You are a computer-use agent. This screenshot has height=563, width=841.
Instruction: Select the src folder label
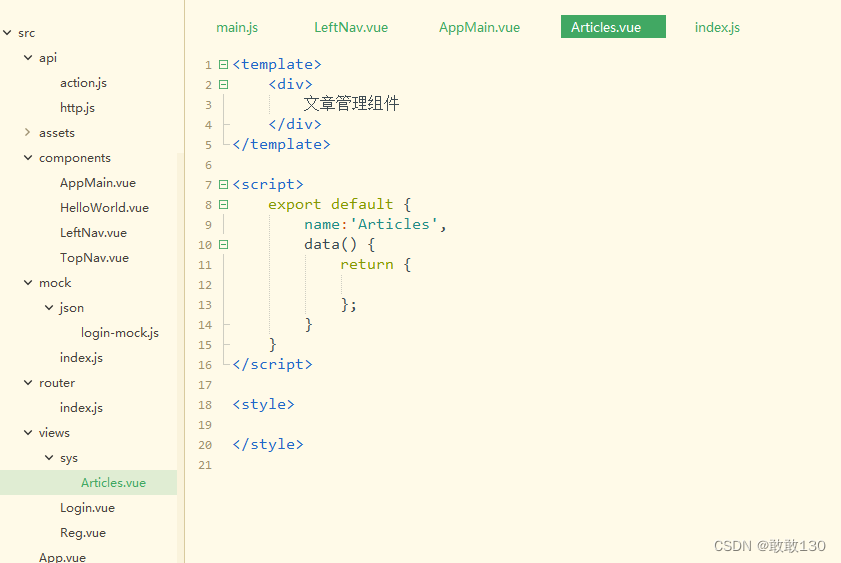26,33
